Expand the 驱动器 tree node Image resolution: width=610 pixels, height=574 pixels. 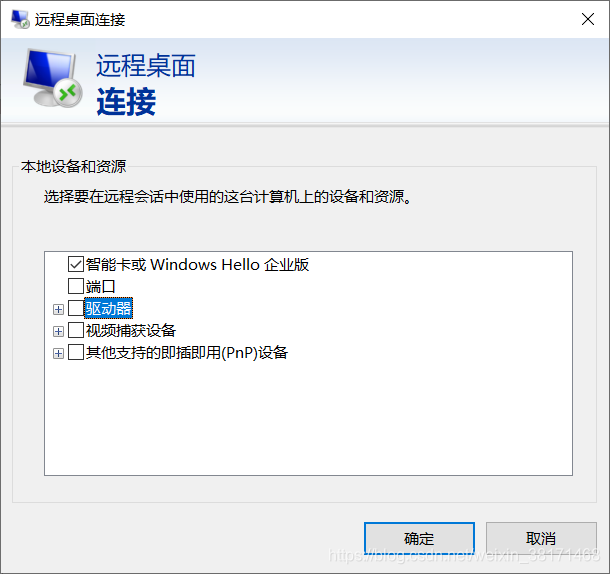(58, 309)
